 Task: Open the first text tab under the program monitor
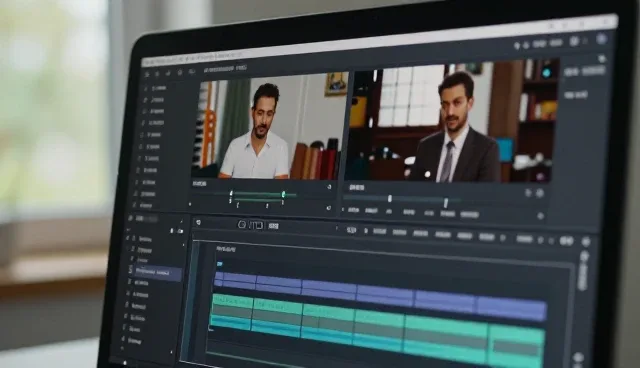(353, 210)
